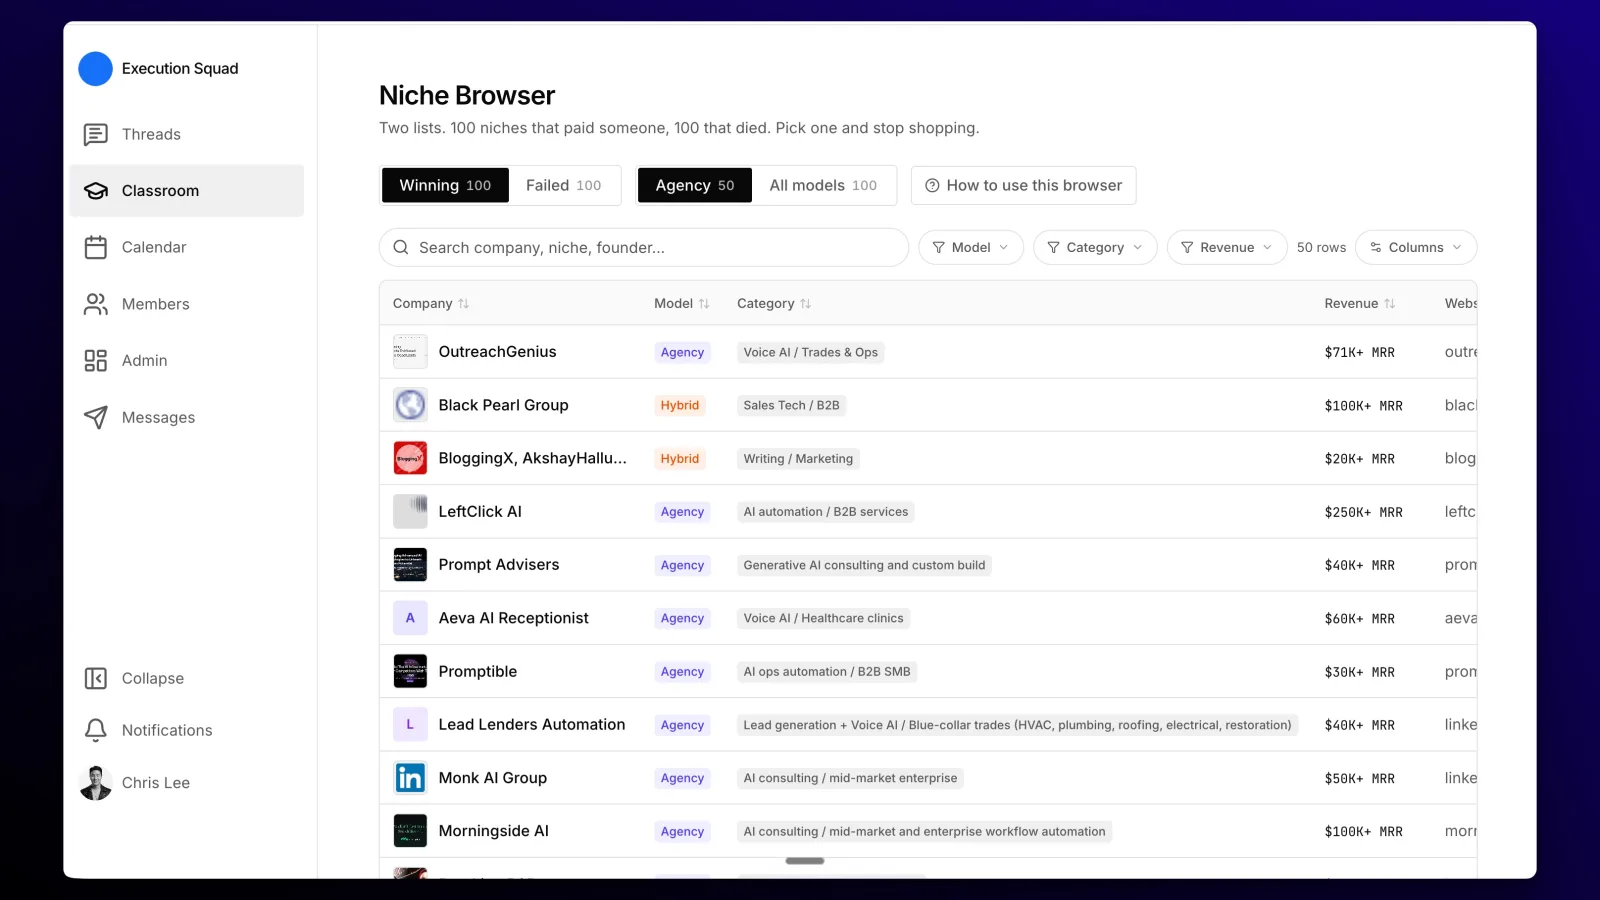The height and width of the screenshot is (900, 1600).
Task: Click the OutreachGenius company logo
Action: coord(410,352)
